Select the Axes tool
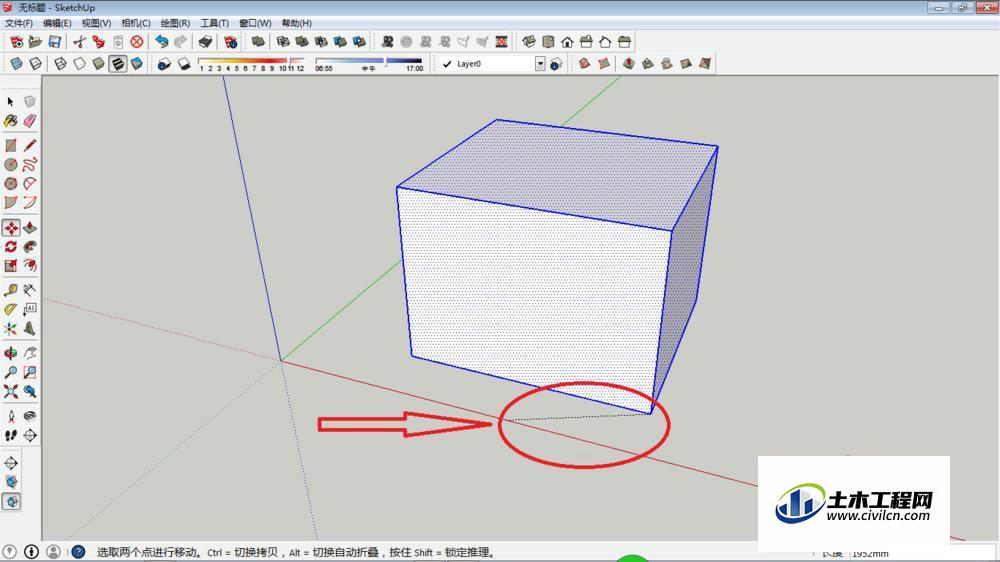The image size is (1000, 562). (10, 329)
